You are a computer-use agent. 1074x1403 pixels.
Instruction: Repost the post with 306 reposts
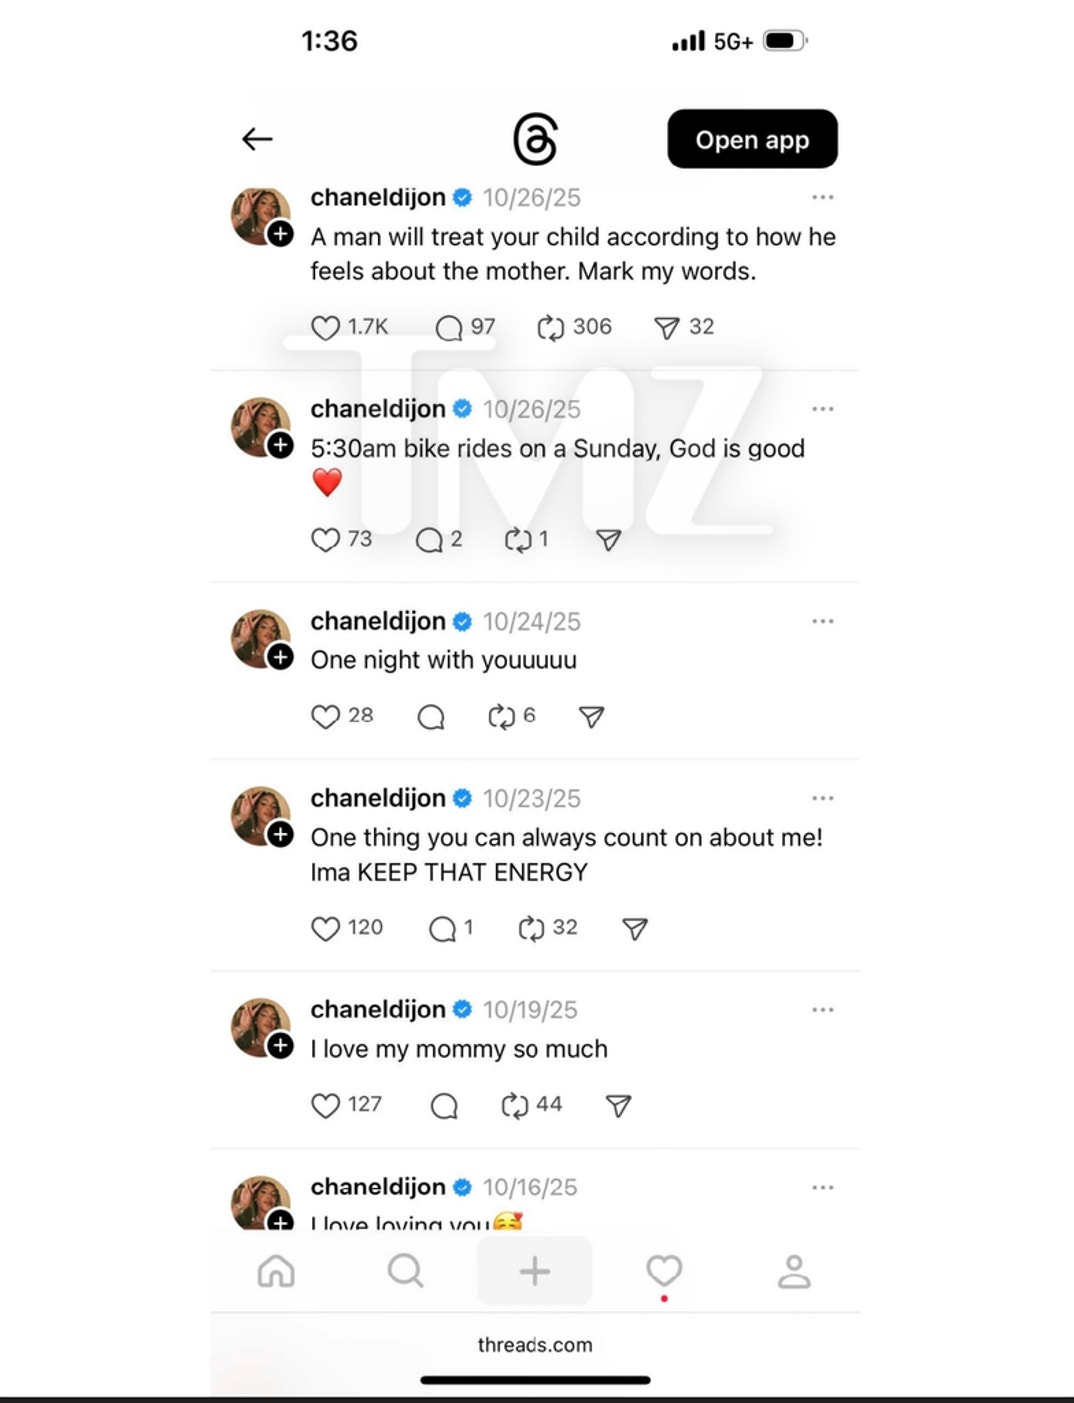pyautogui.click(x=551, y=328)
